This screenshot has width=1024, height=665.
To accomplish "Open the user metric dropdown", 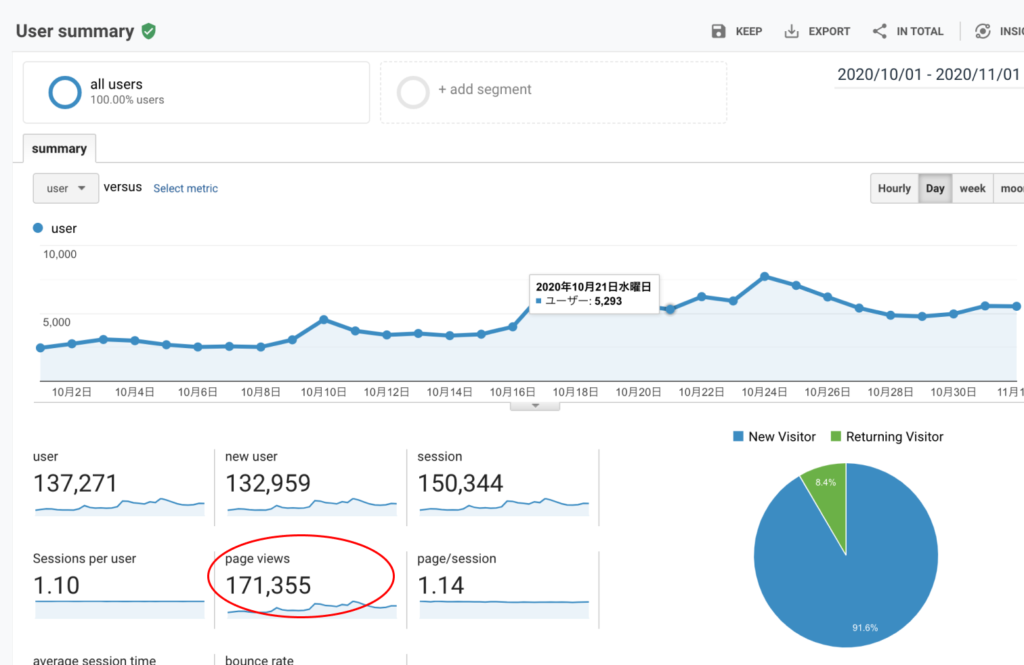I will coord(66,188).
